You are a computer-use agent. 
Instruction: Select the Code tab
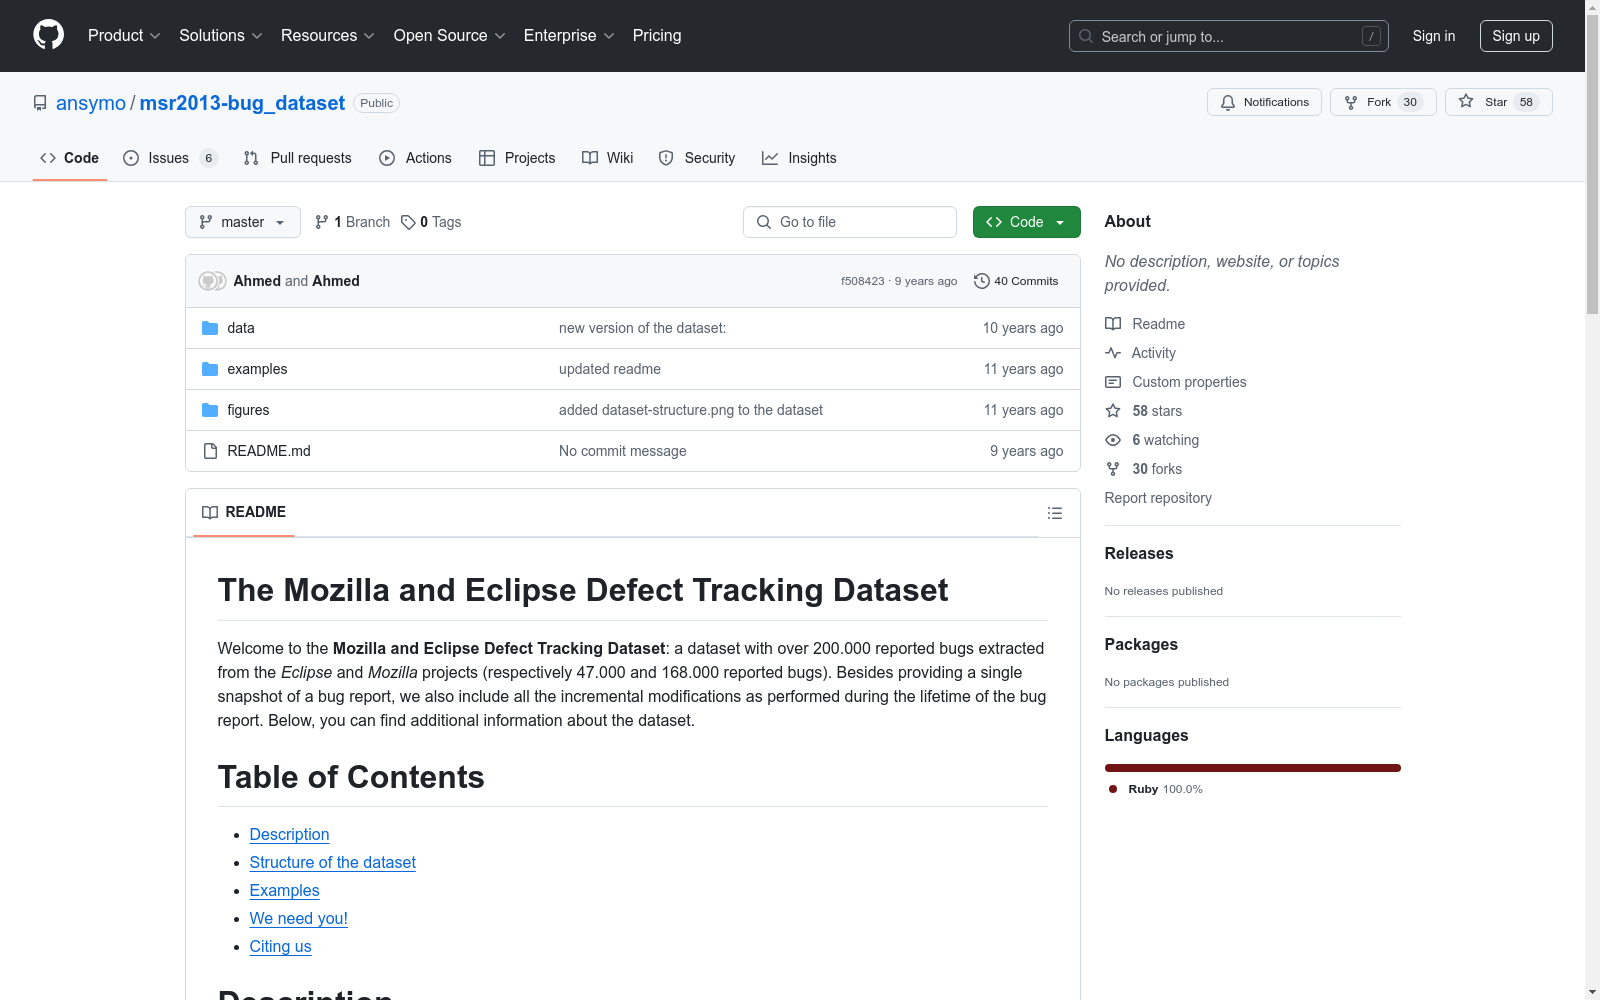pyautogui.click(x=70, y=158)
